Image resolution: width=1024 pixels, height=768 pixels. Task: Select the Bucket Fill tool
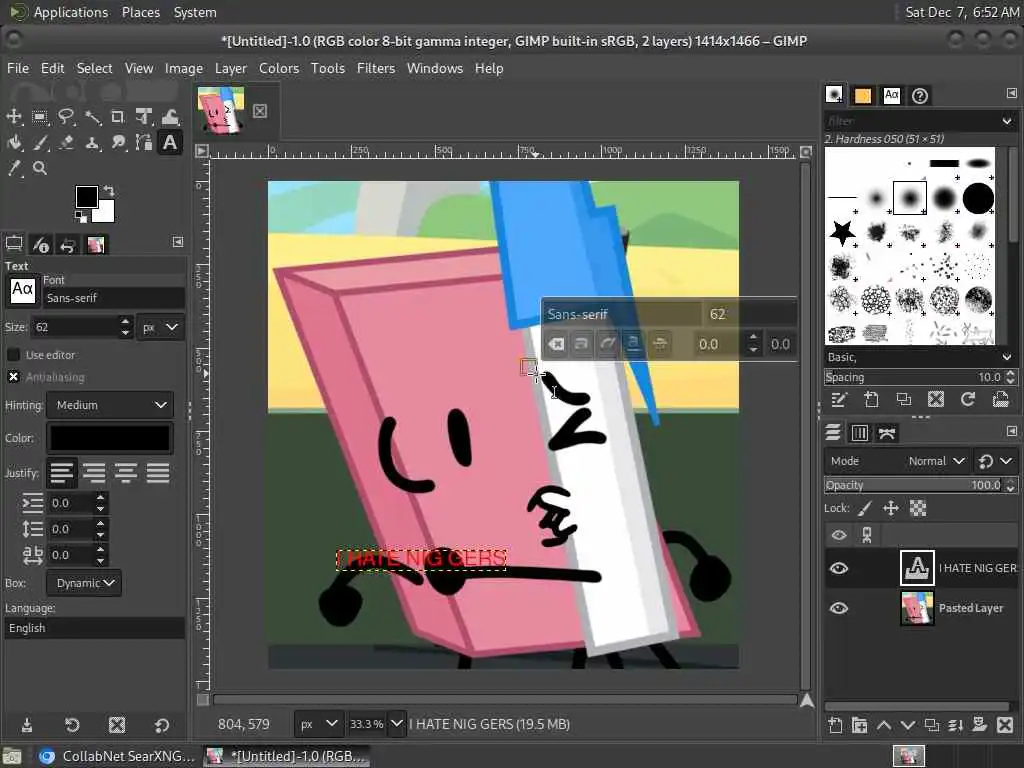click(14, 142)
